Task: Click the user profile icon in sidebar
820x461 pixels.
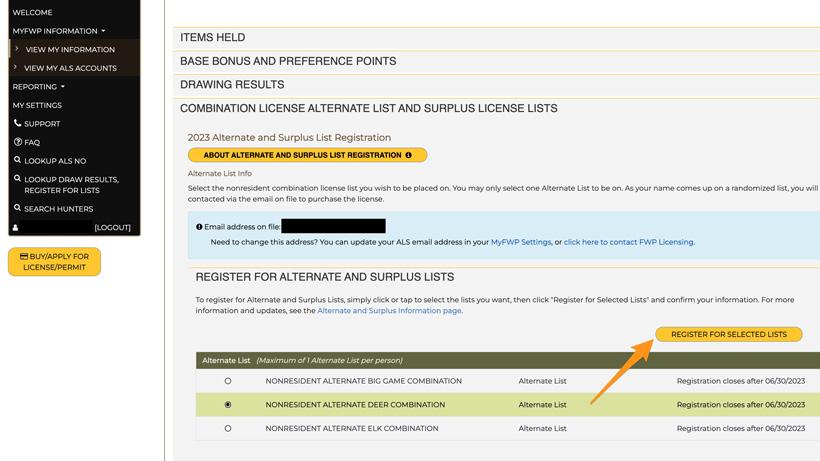Action: (15, 228)
